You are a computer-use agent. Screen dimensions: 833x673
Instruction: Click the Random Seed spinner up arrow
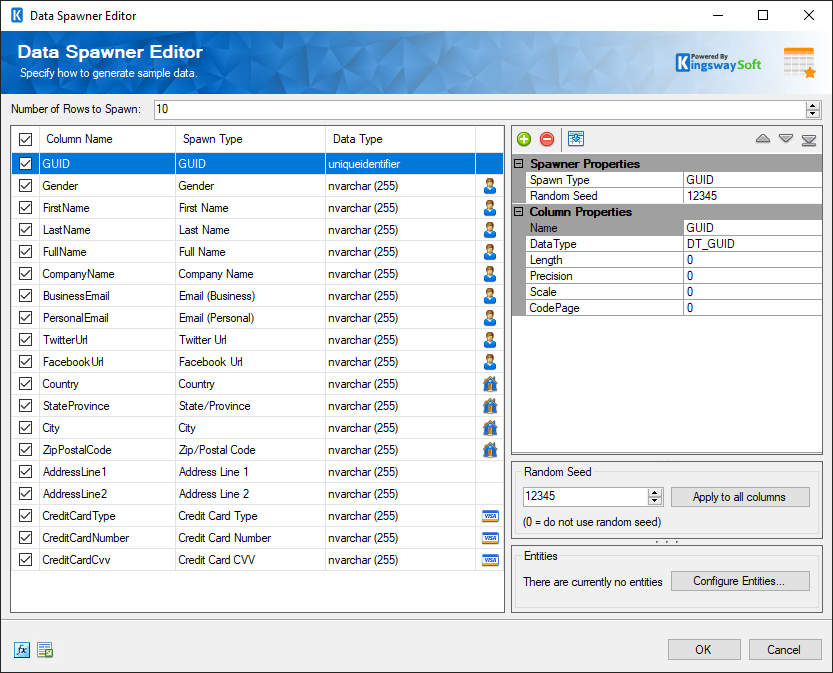655,492
